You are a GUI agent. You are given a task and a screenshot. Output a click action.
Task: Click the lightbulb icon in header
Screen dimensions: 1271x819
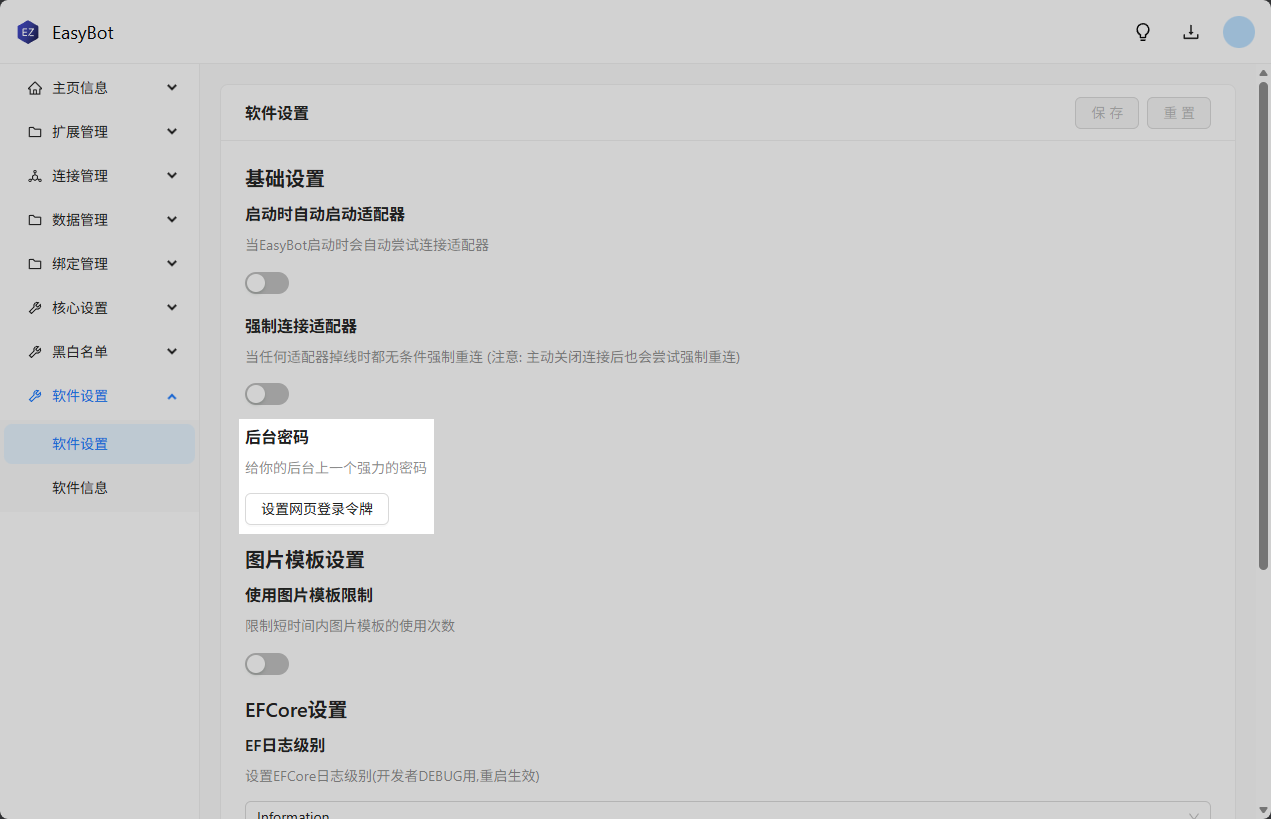point(1143,32)
